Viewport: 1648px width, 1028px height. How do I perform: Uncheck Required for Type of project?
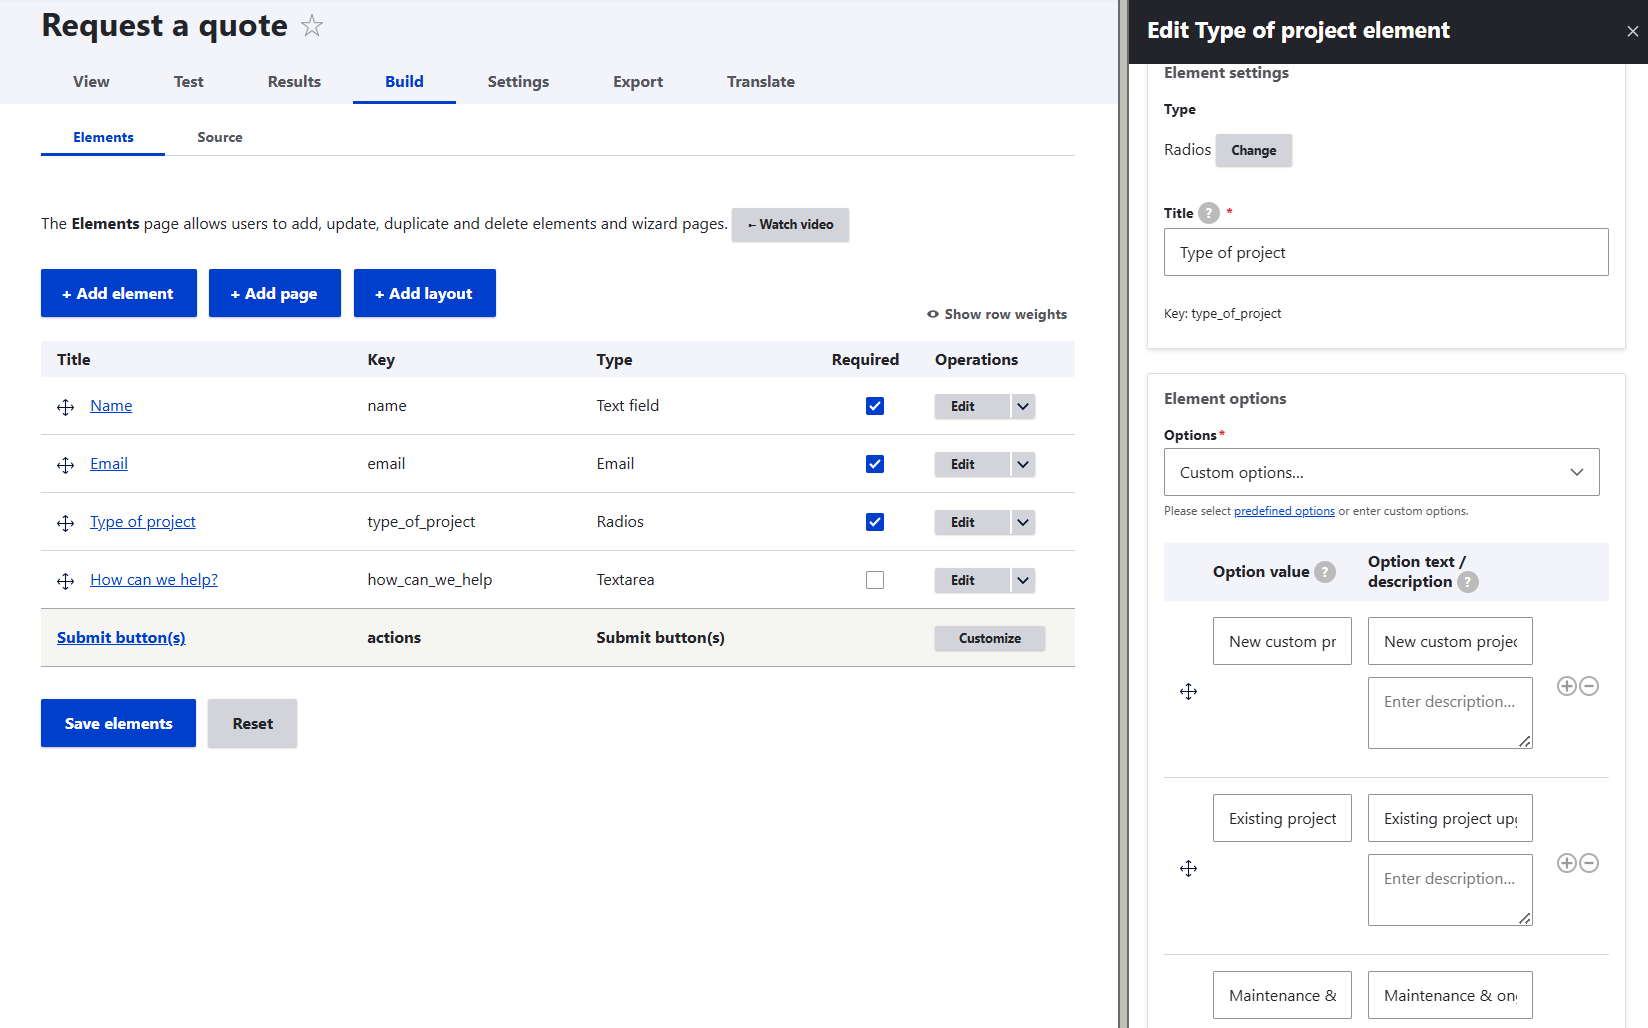tap(875, 522)
